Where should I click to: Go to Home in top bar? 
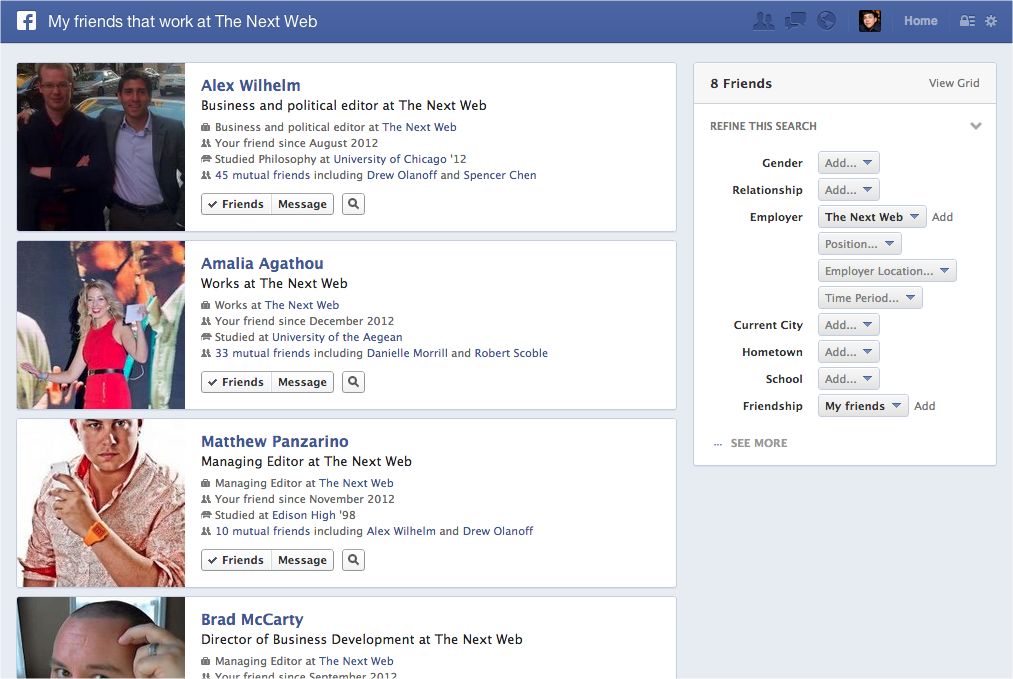point(921,21)
